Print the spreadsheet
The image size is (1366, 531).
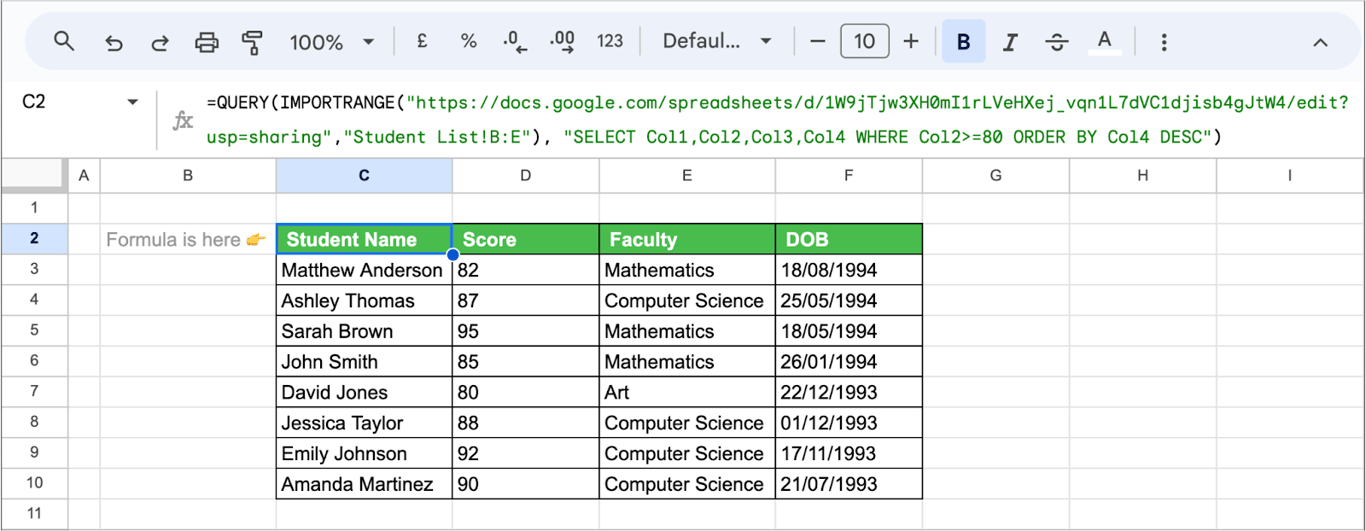[206, 42]
